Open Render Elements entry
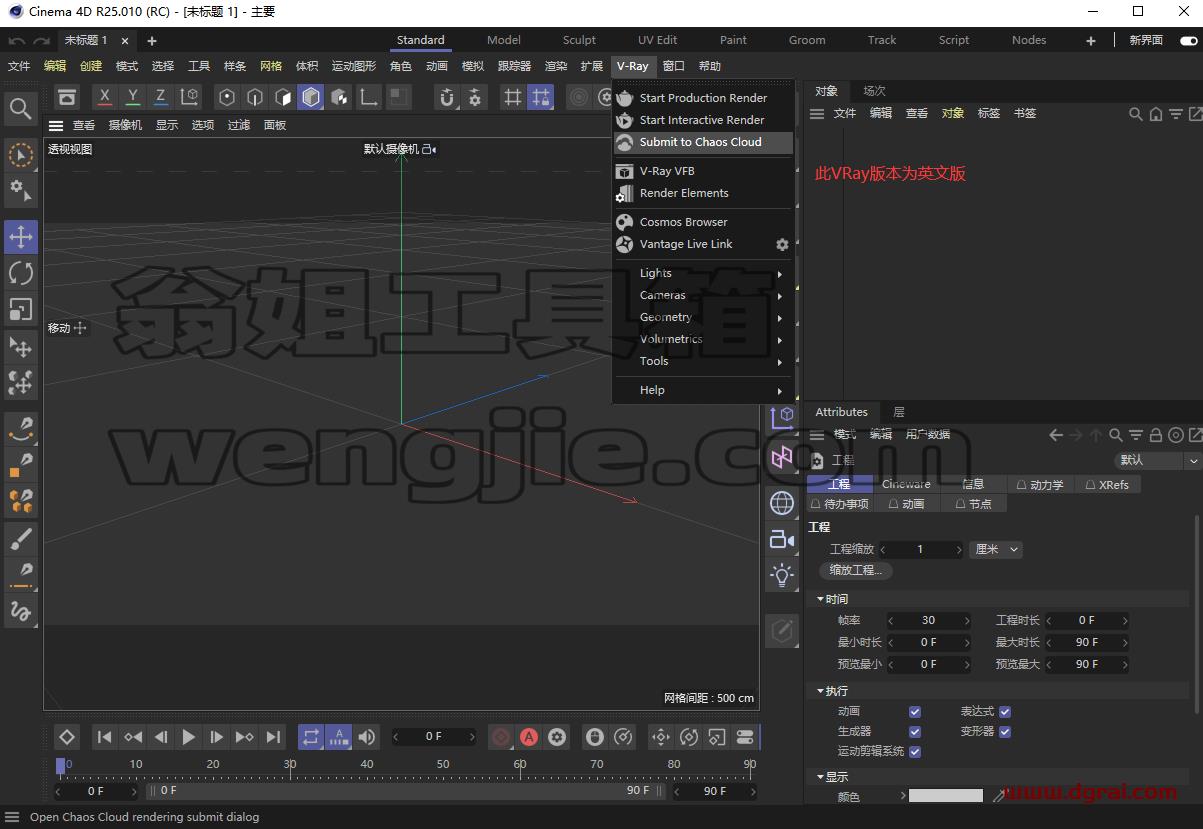Viewport: 1203px width, 829px height. click(x=703, y=193)
